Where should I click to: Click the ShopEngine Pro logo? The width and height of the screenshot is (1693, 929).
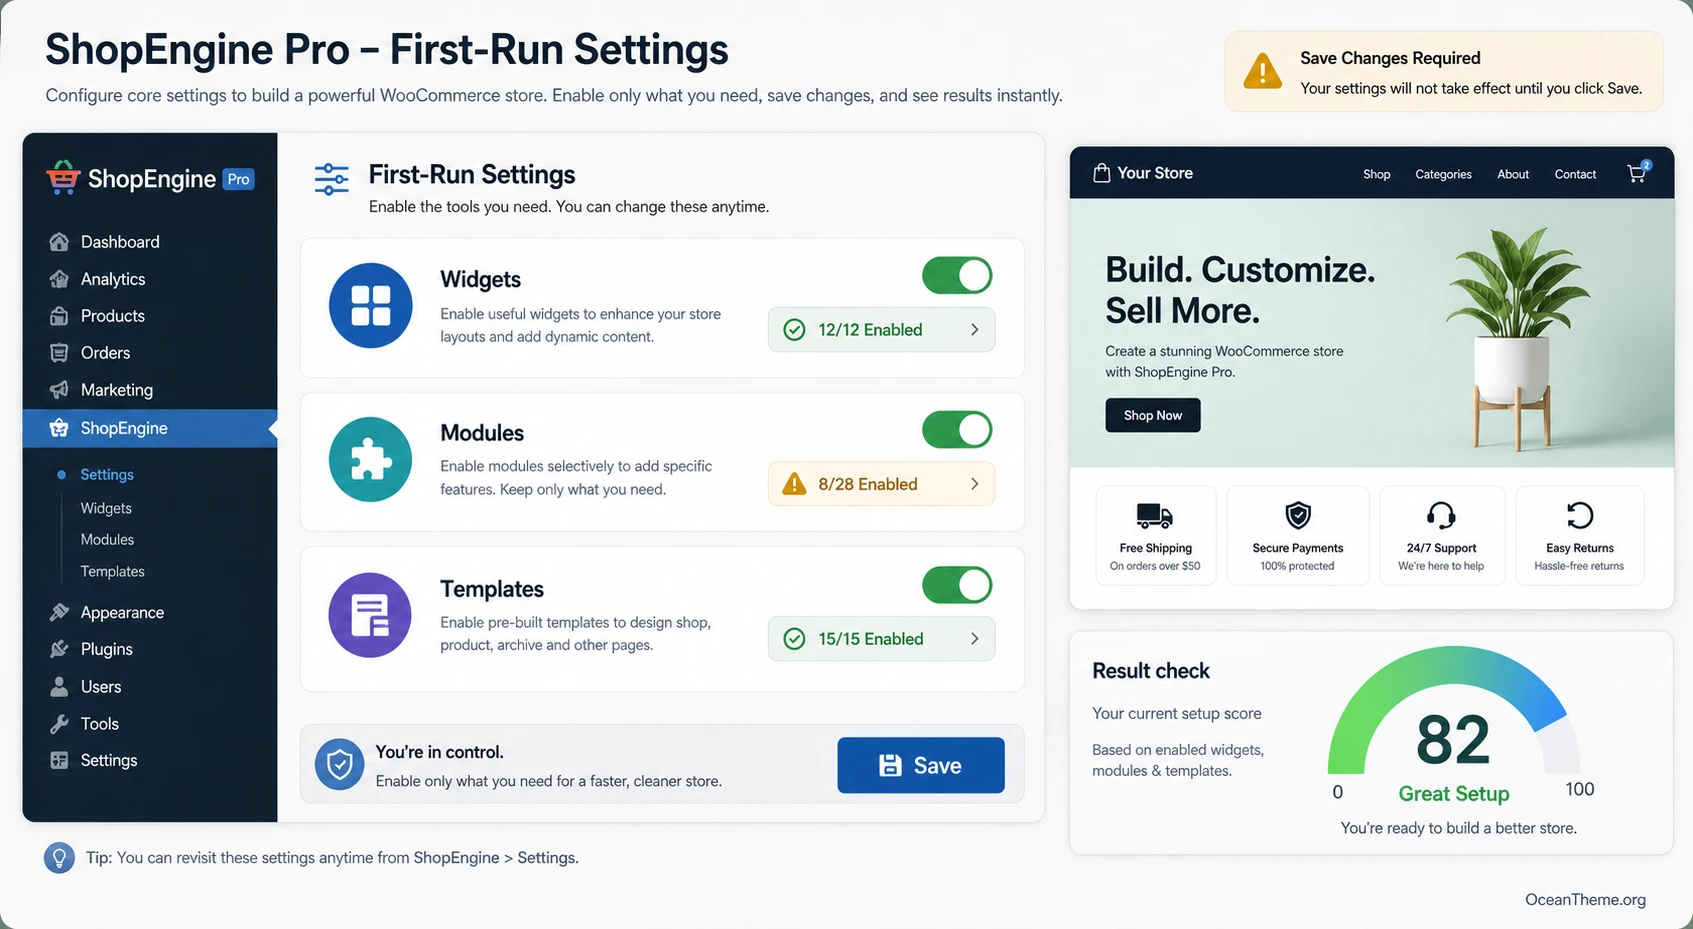150,179
